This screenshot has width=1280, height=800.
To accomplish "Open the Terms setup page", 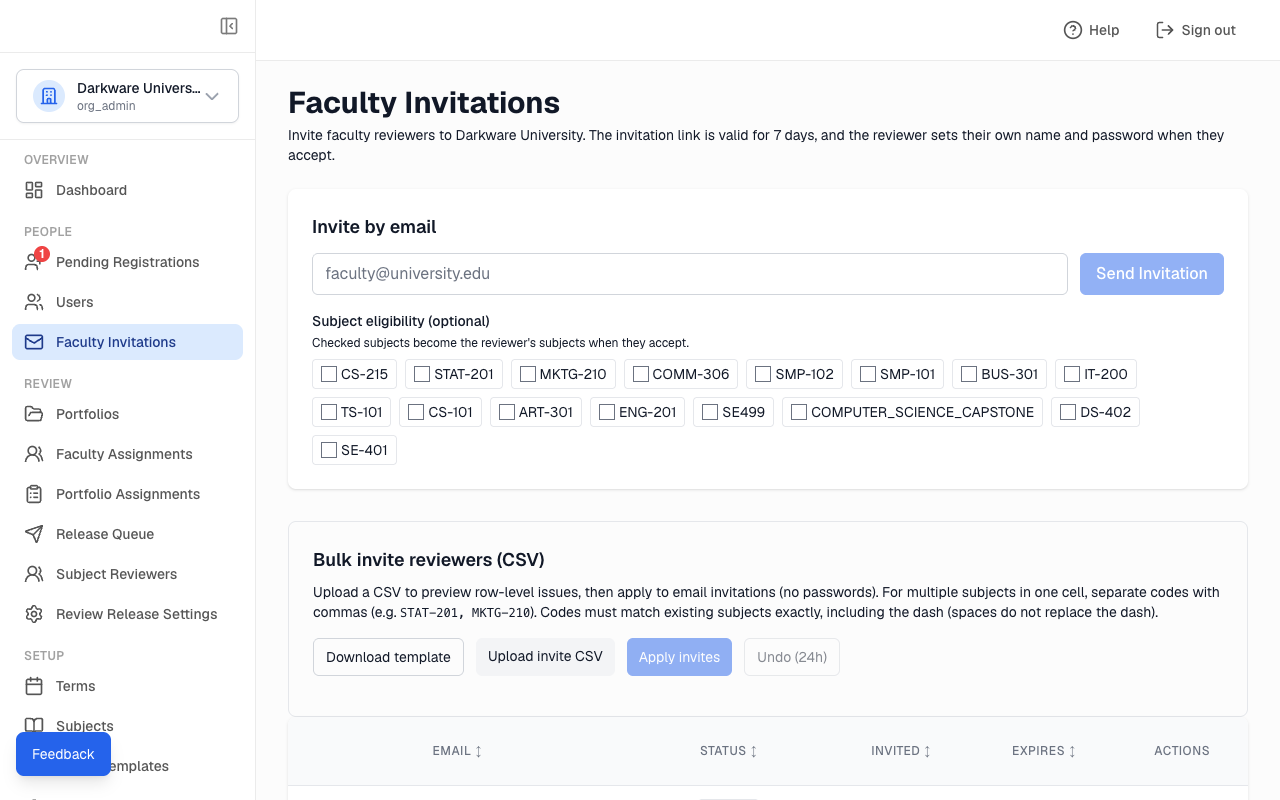I will click(x=127, y=686).
